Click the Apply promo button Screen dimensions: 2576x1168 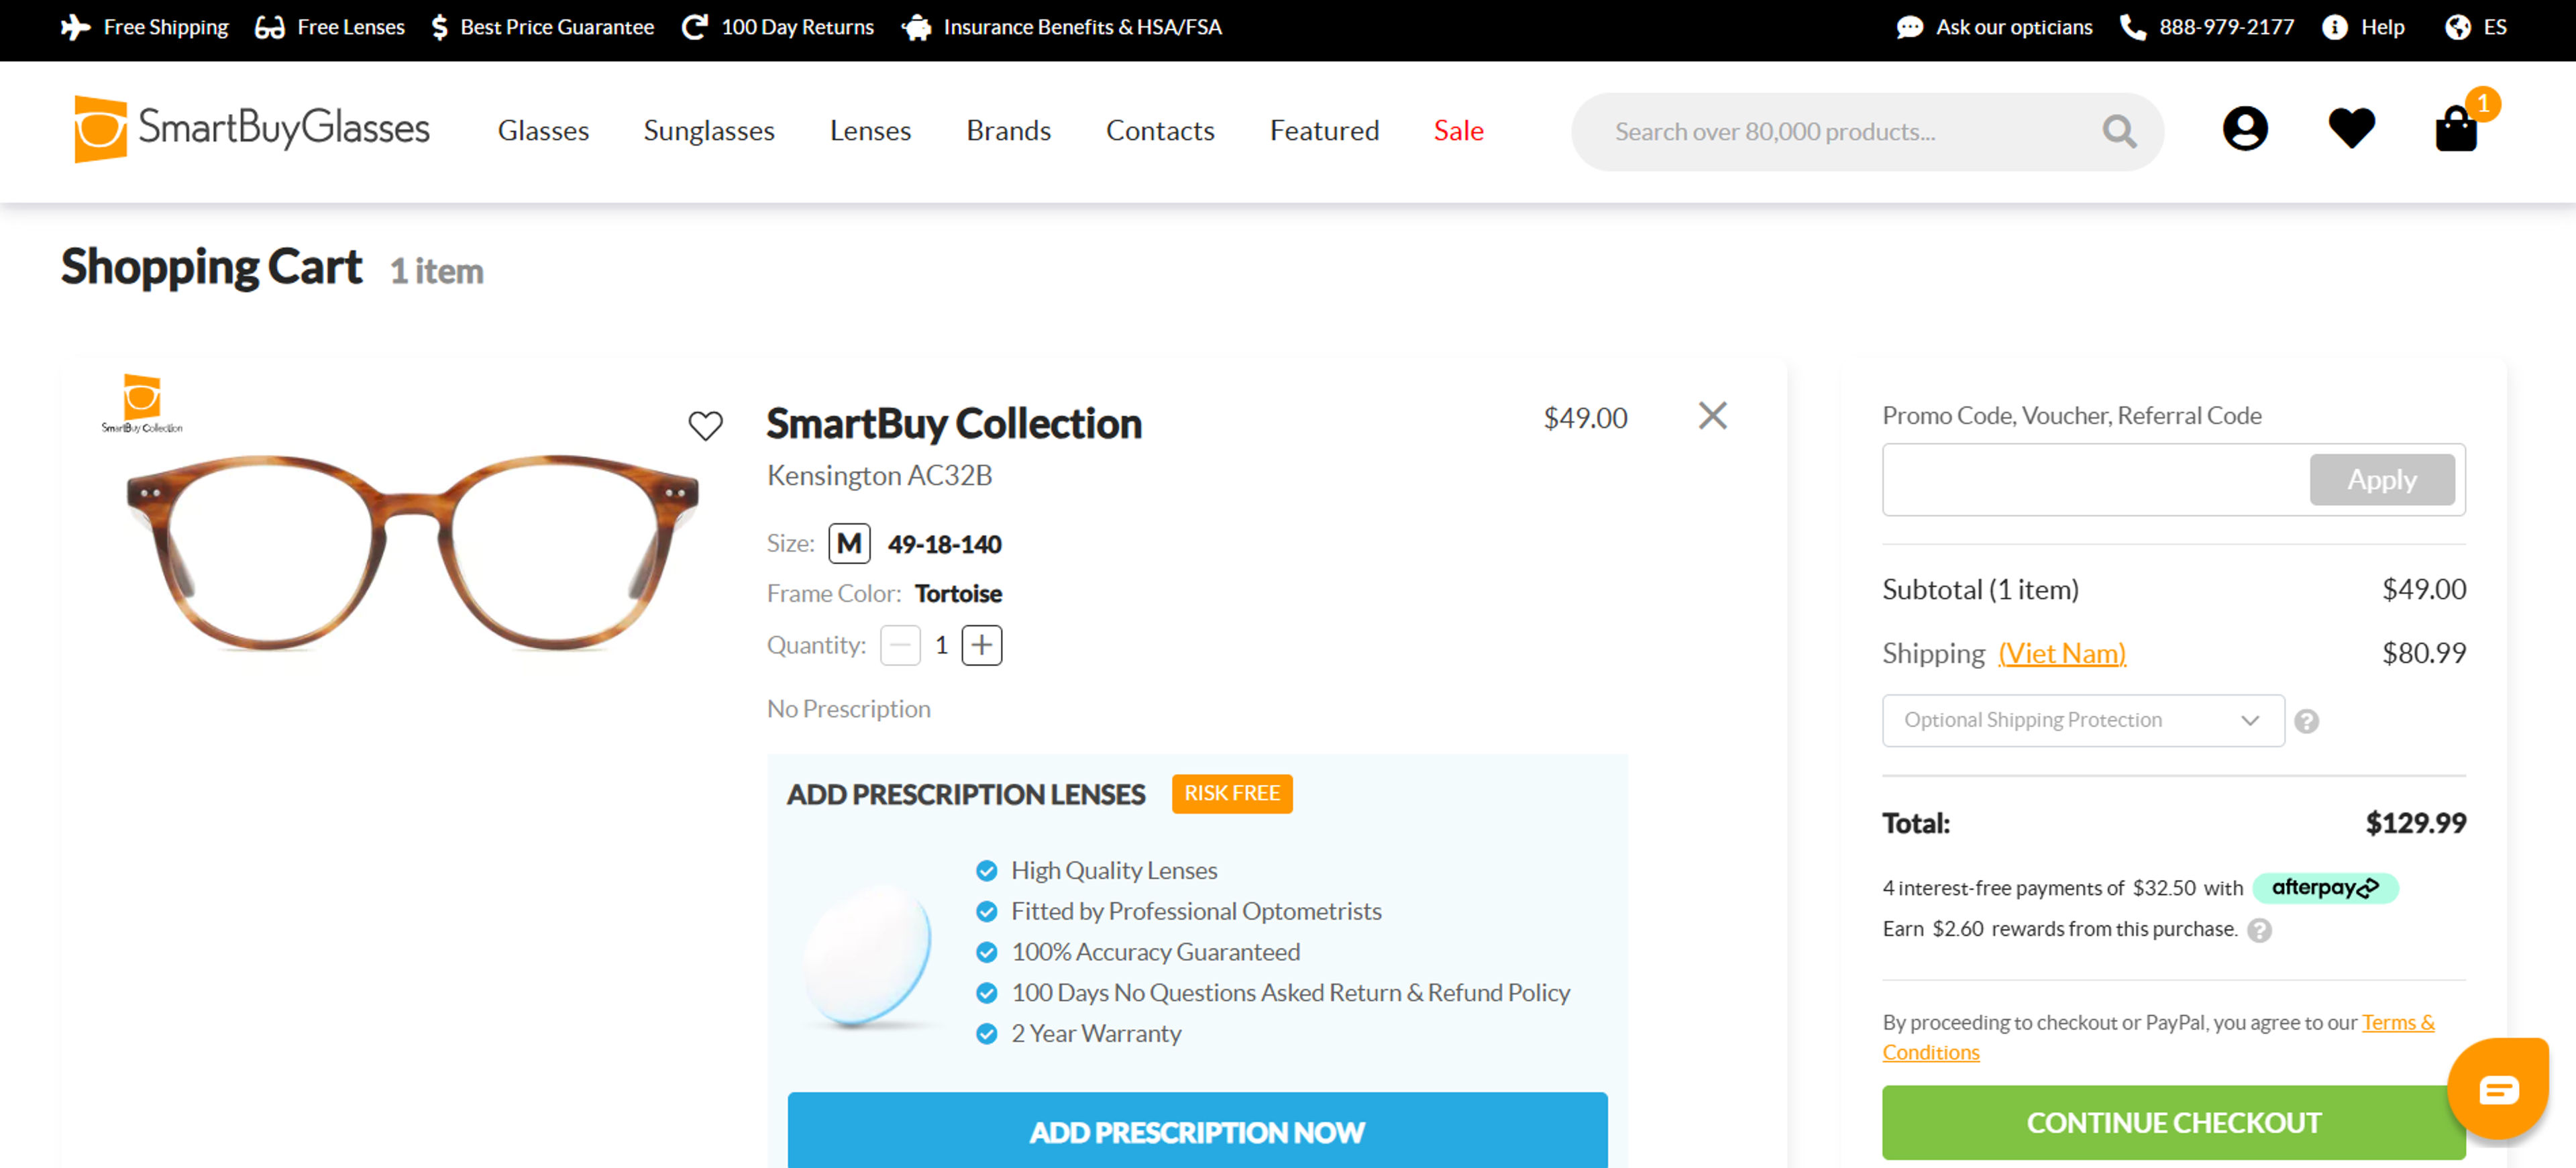[2381, 479]
